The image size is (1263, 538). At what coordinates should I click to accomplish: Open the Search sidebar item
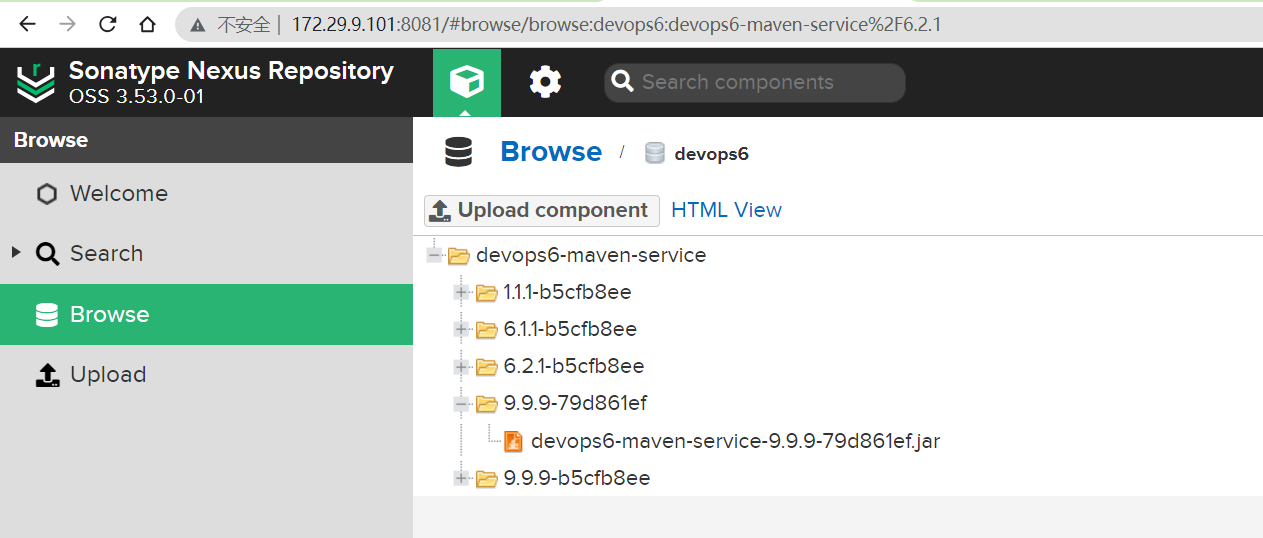(206, 254)
